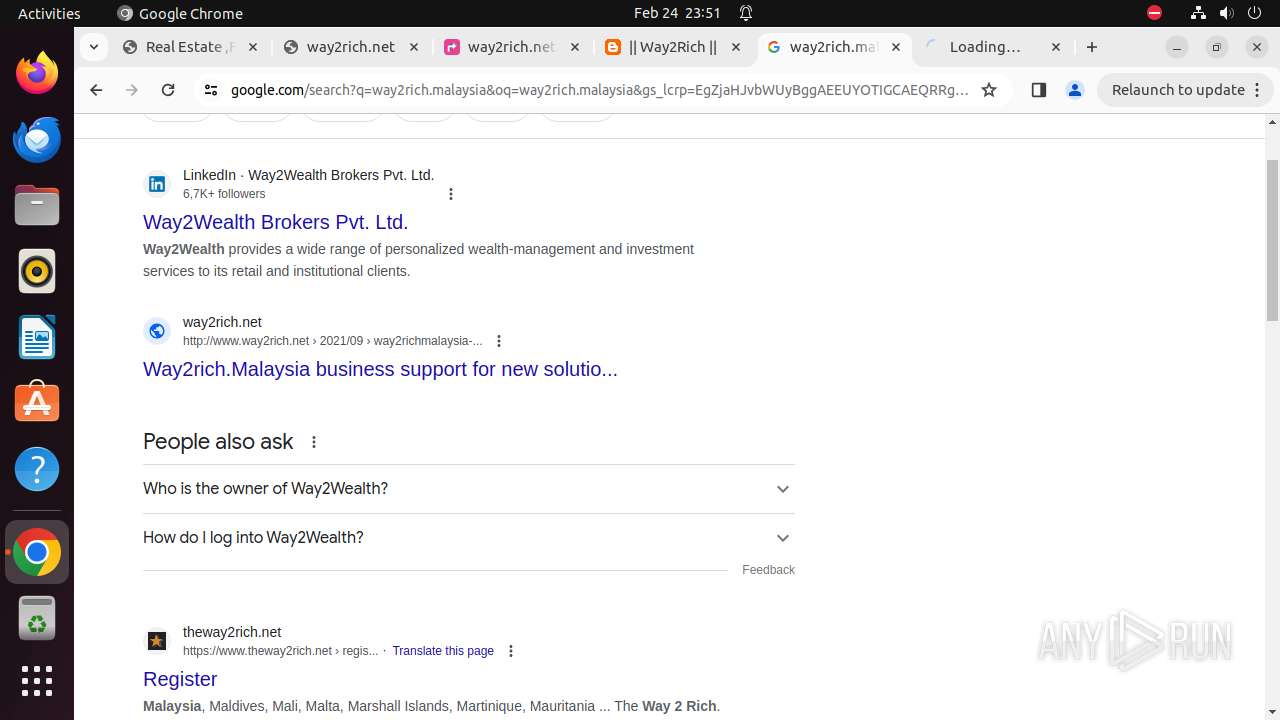
Task: Expand "How do I log into Way2Wealth?"
Action: [x=468, y=538]
